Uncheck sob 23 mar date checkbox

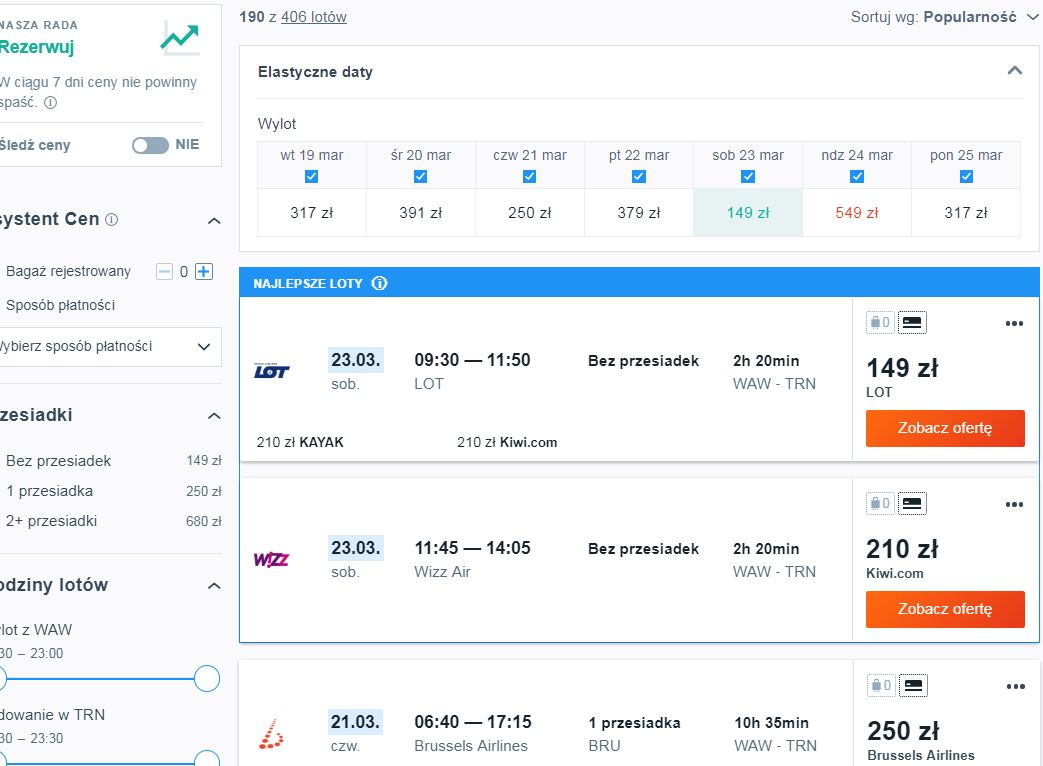coord(748,176)
